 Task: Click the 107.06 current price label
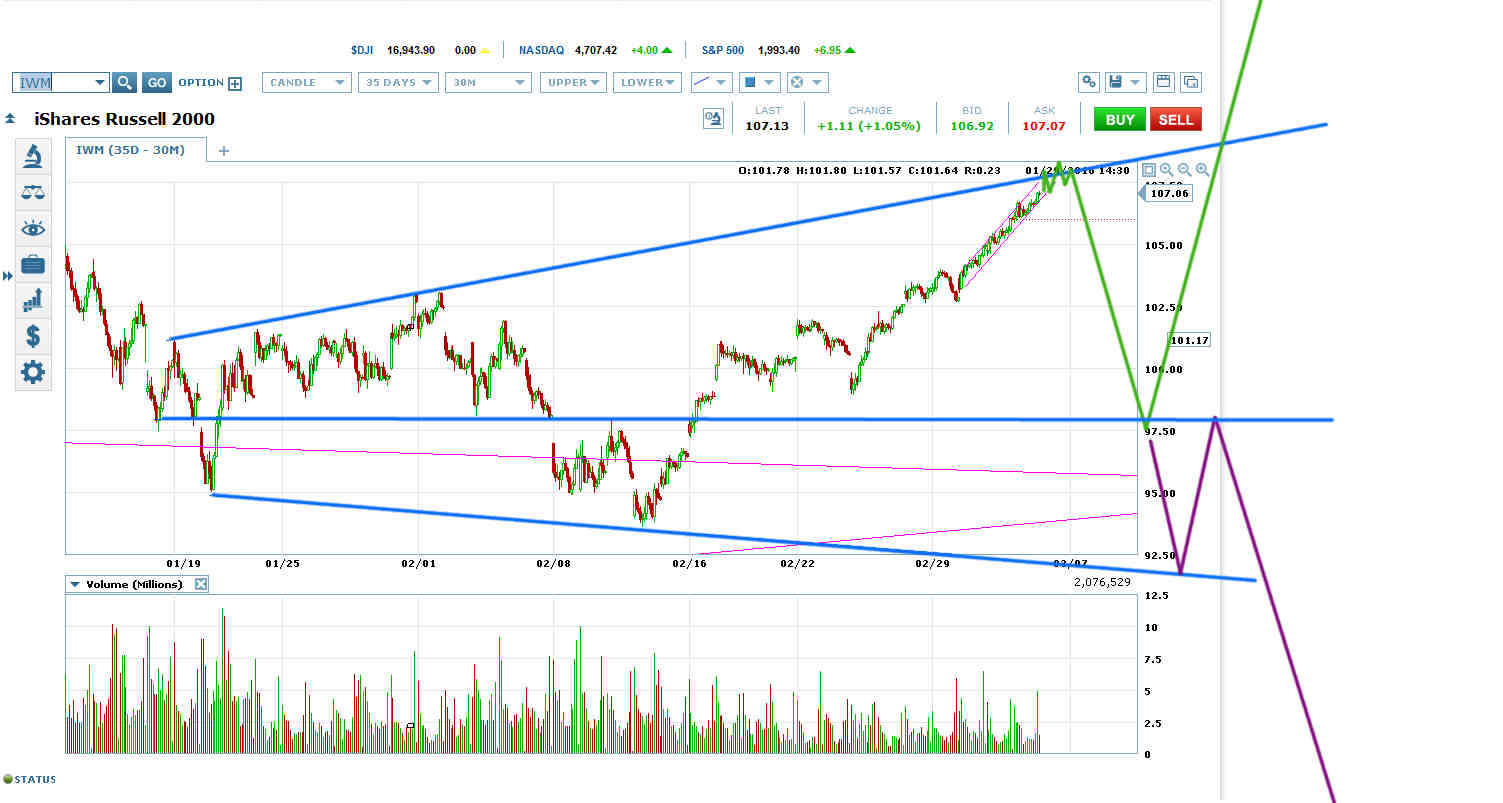click(x=1169, y=194)
